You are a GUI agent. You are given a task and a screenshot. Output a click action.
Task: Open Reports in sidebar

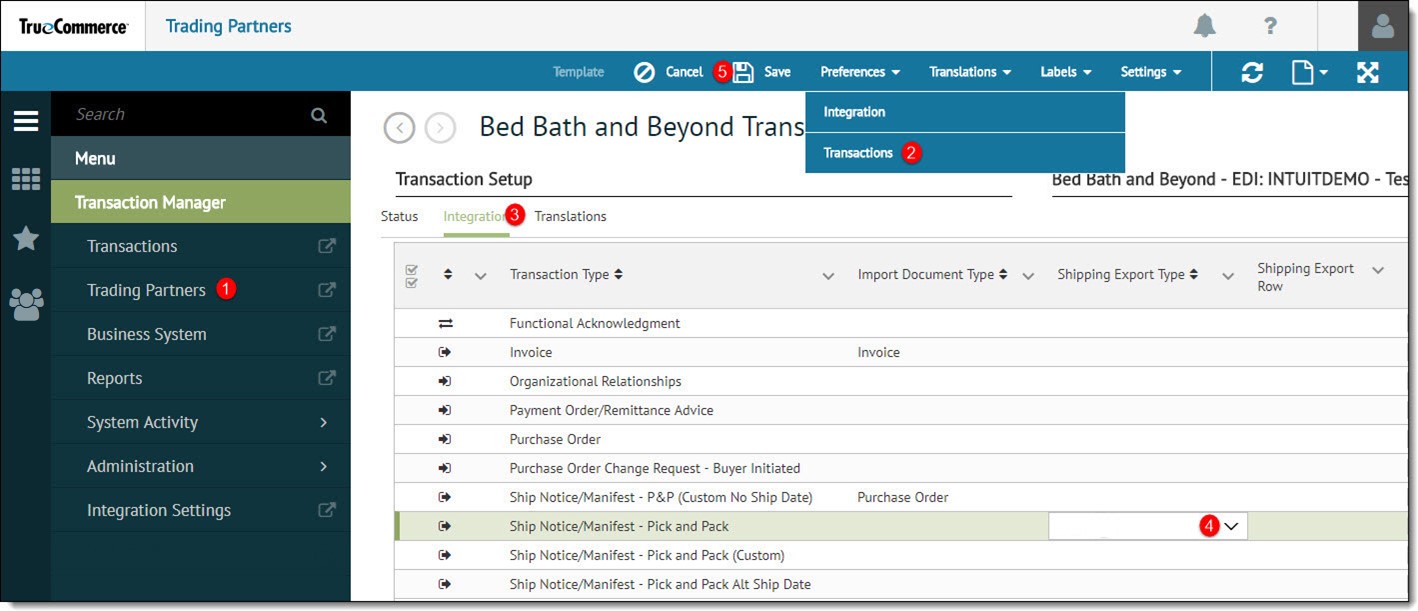click(x=114, y=378)
